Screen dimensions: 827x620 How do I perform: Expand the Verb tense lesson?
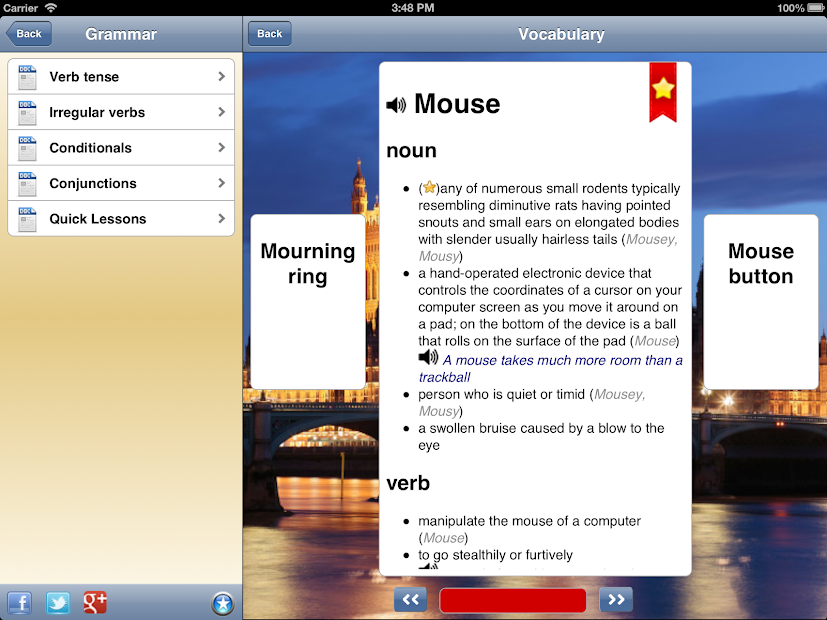(x=120, y=76)
